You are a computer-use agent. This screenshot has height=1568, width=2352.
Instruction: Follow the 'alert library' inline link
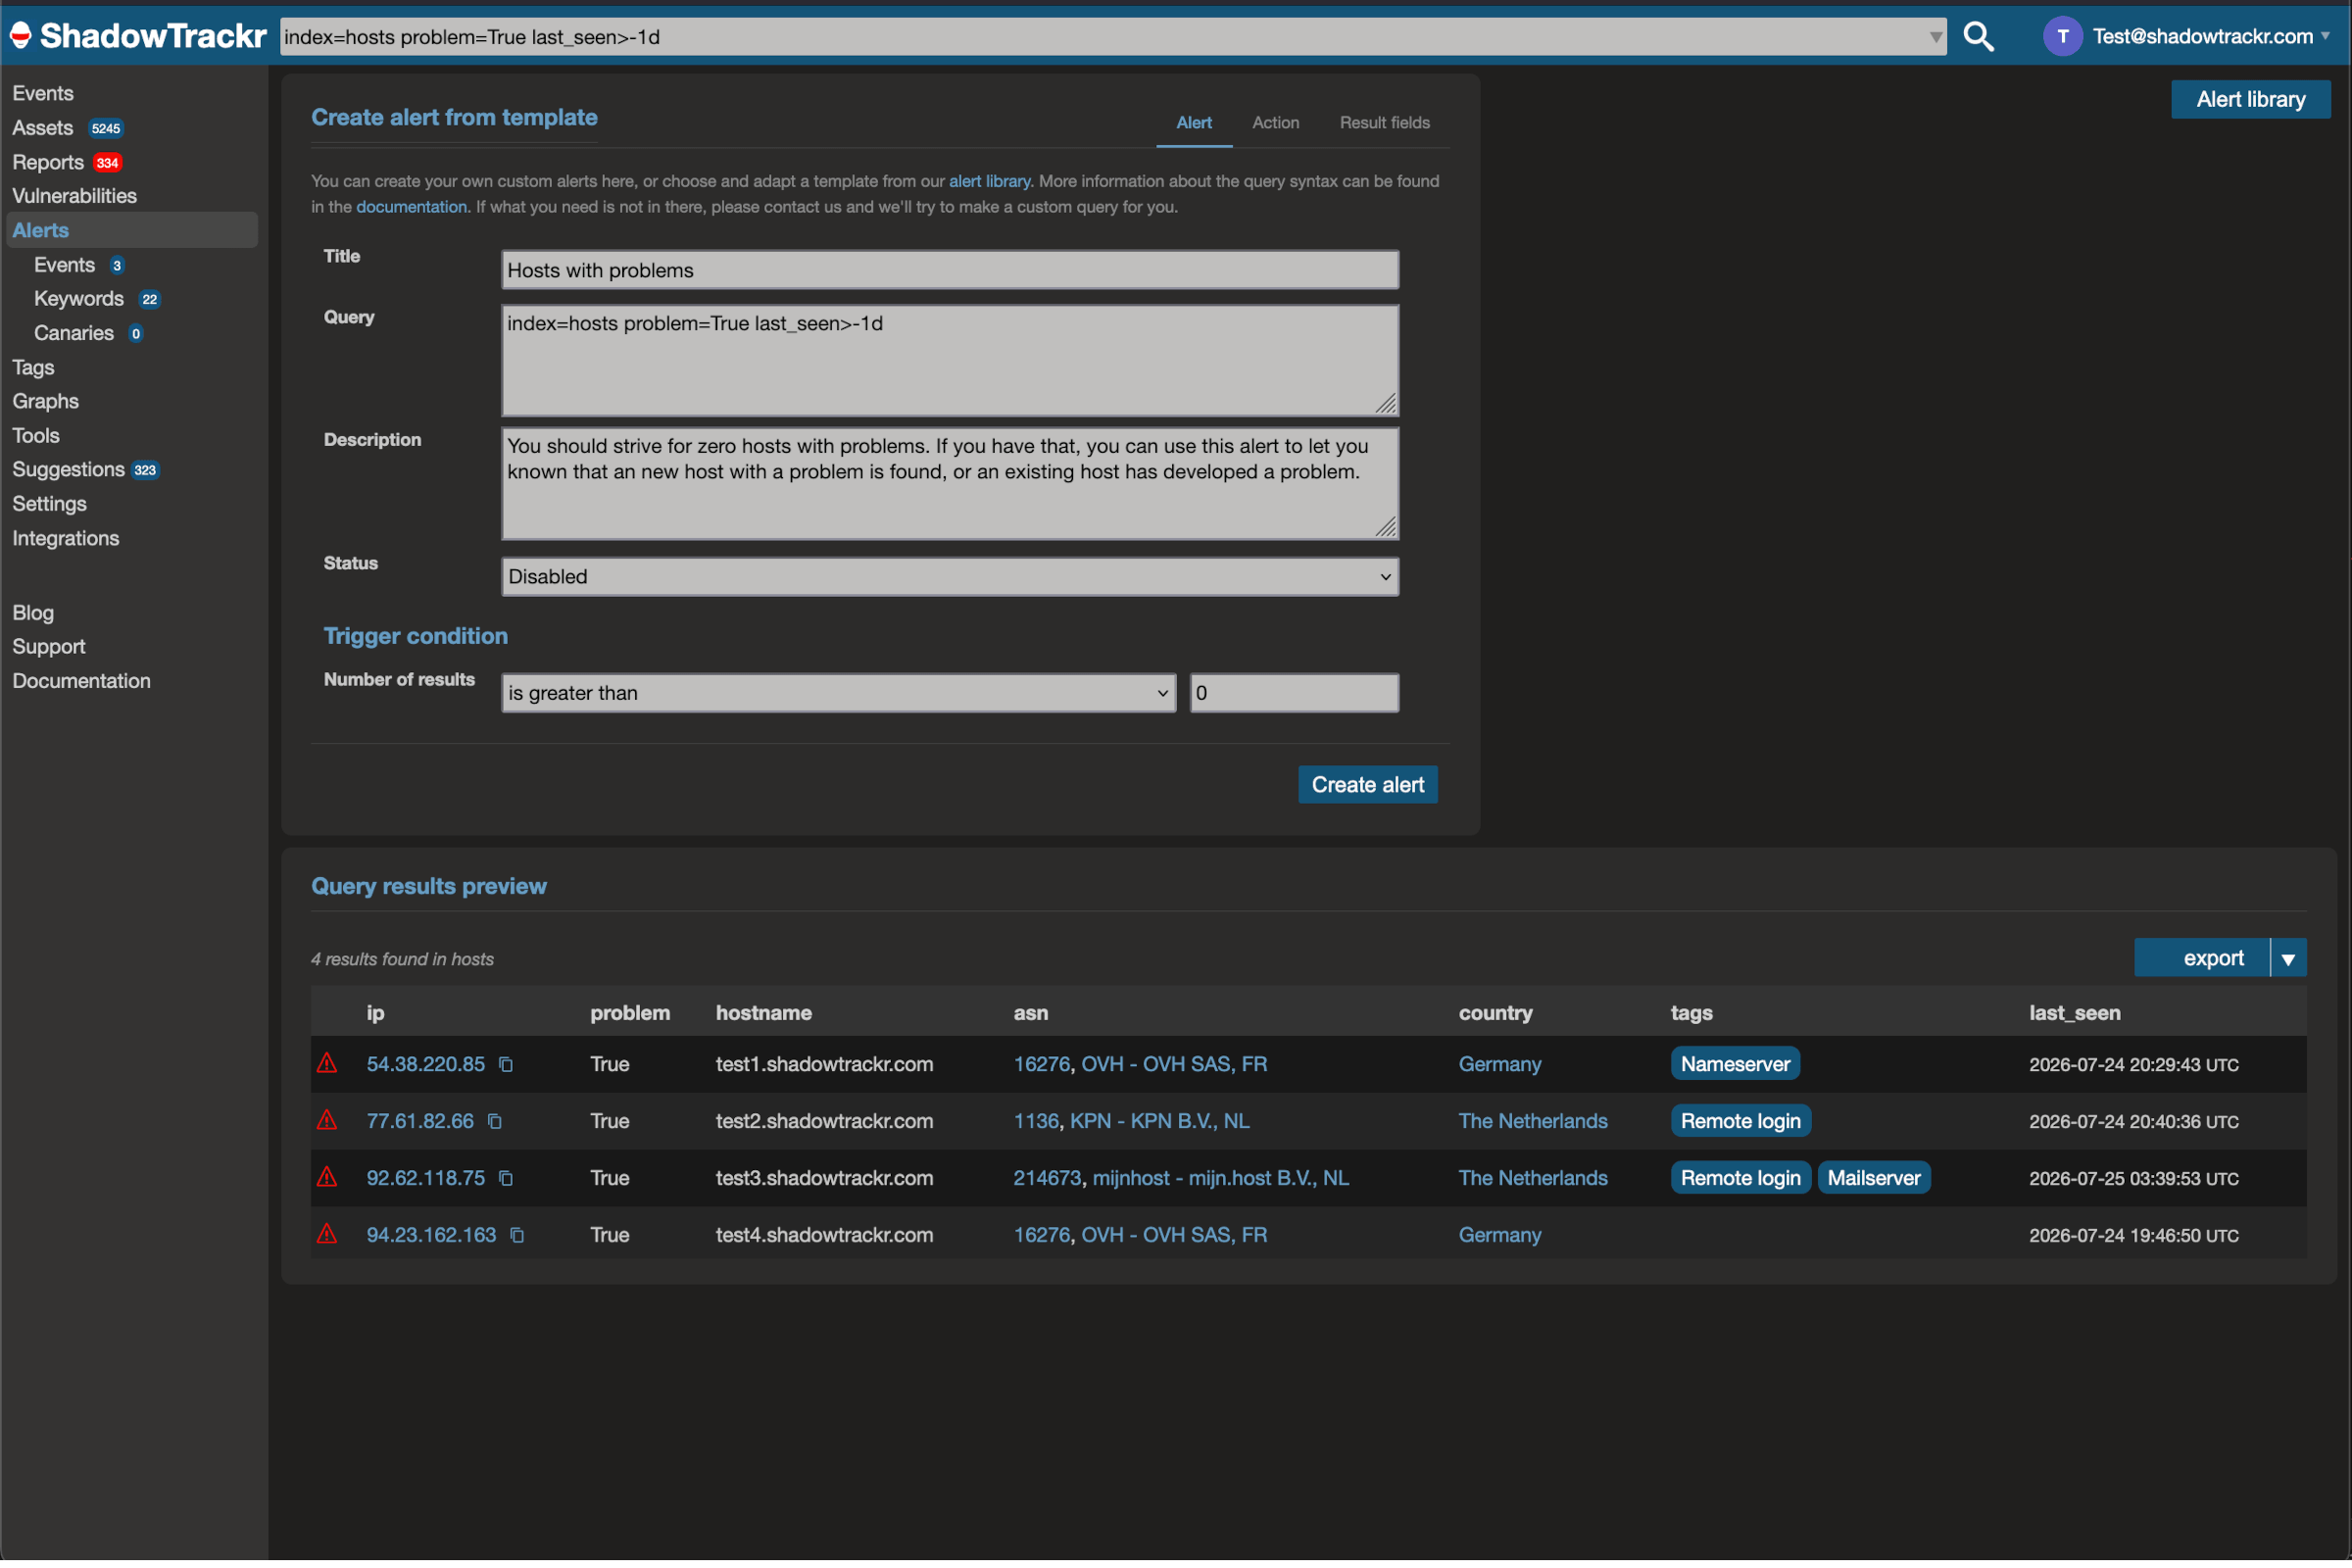[989, 181]
